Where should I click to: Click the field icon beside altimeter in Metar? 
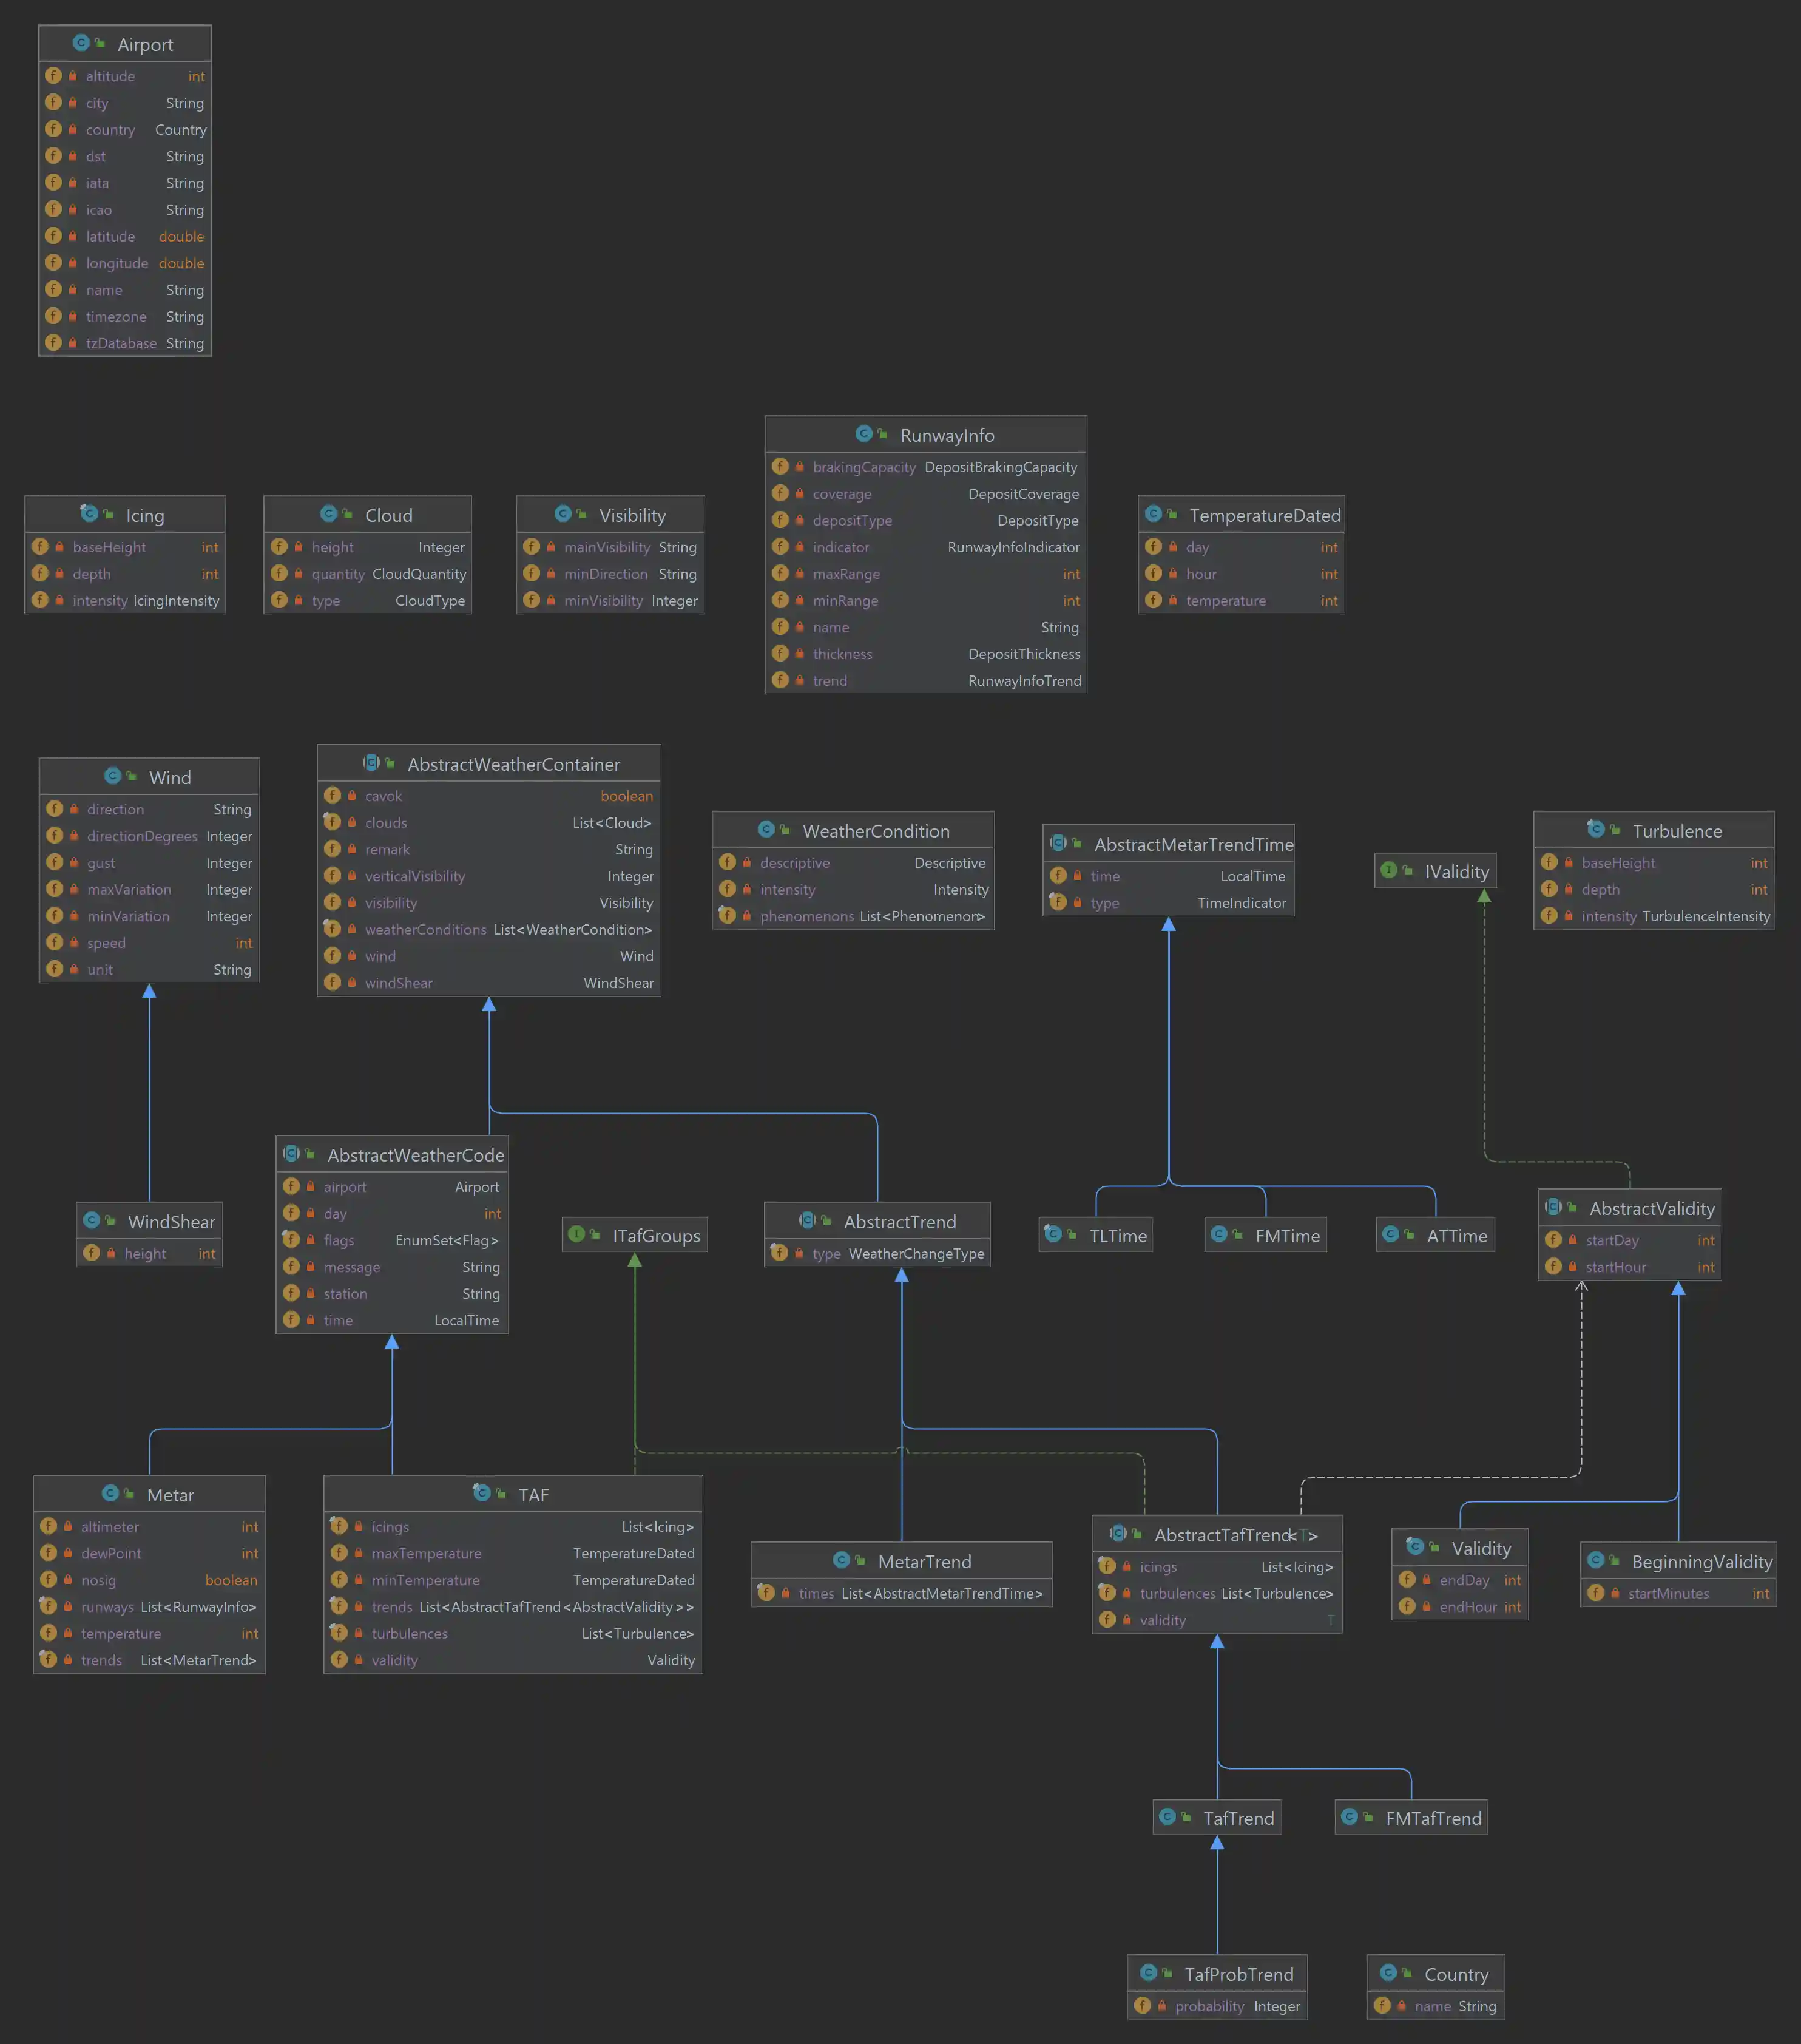pyautogui.click(x=48, y=1526)
